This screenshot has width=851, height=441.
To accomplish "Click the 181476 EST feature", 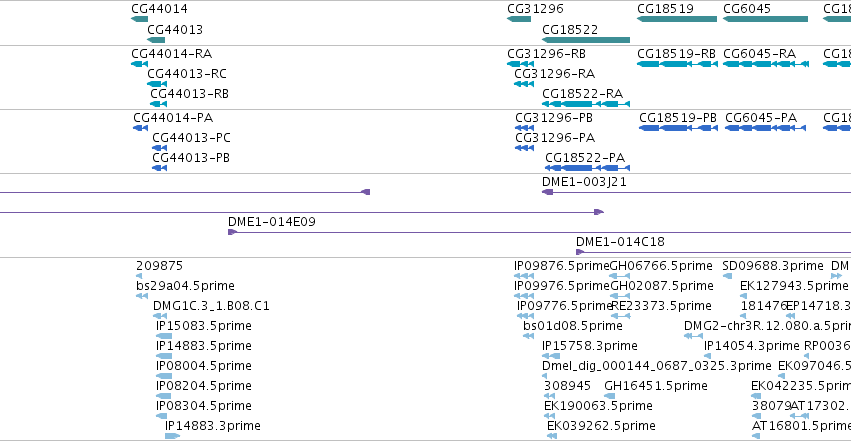I will (x=744, y=316).
